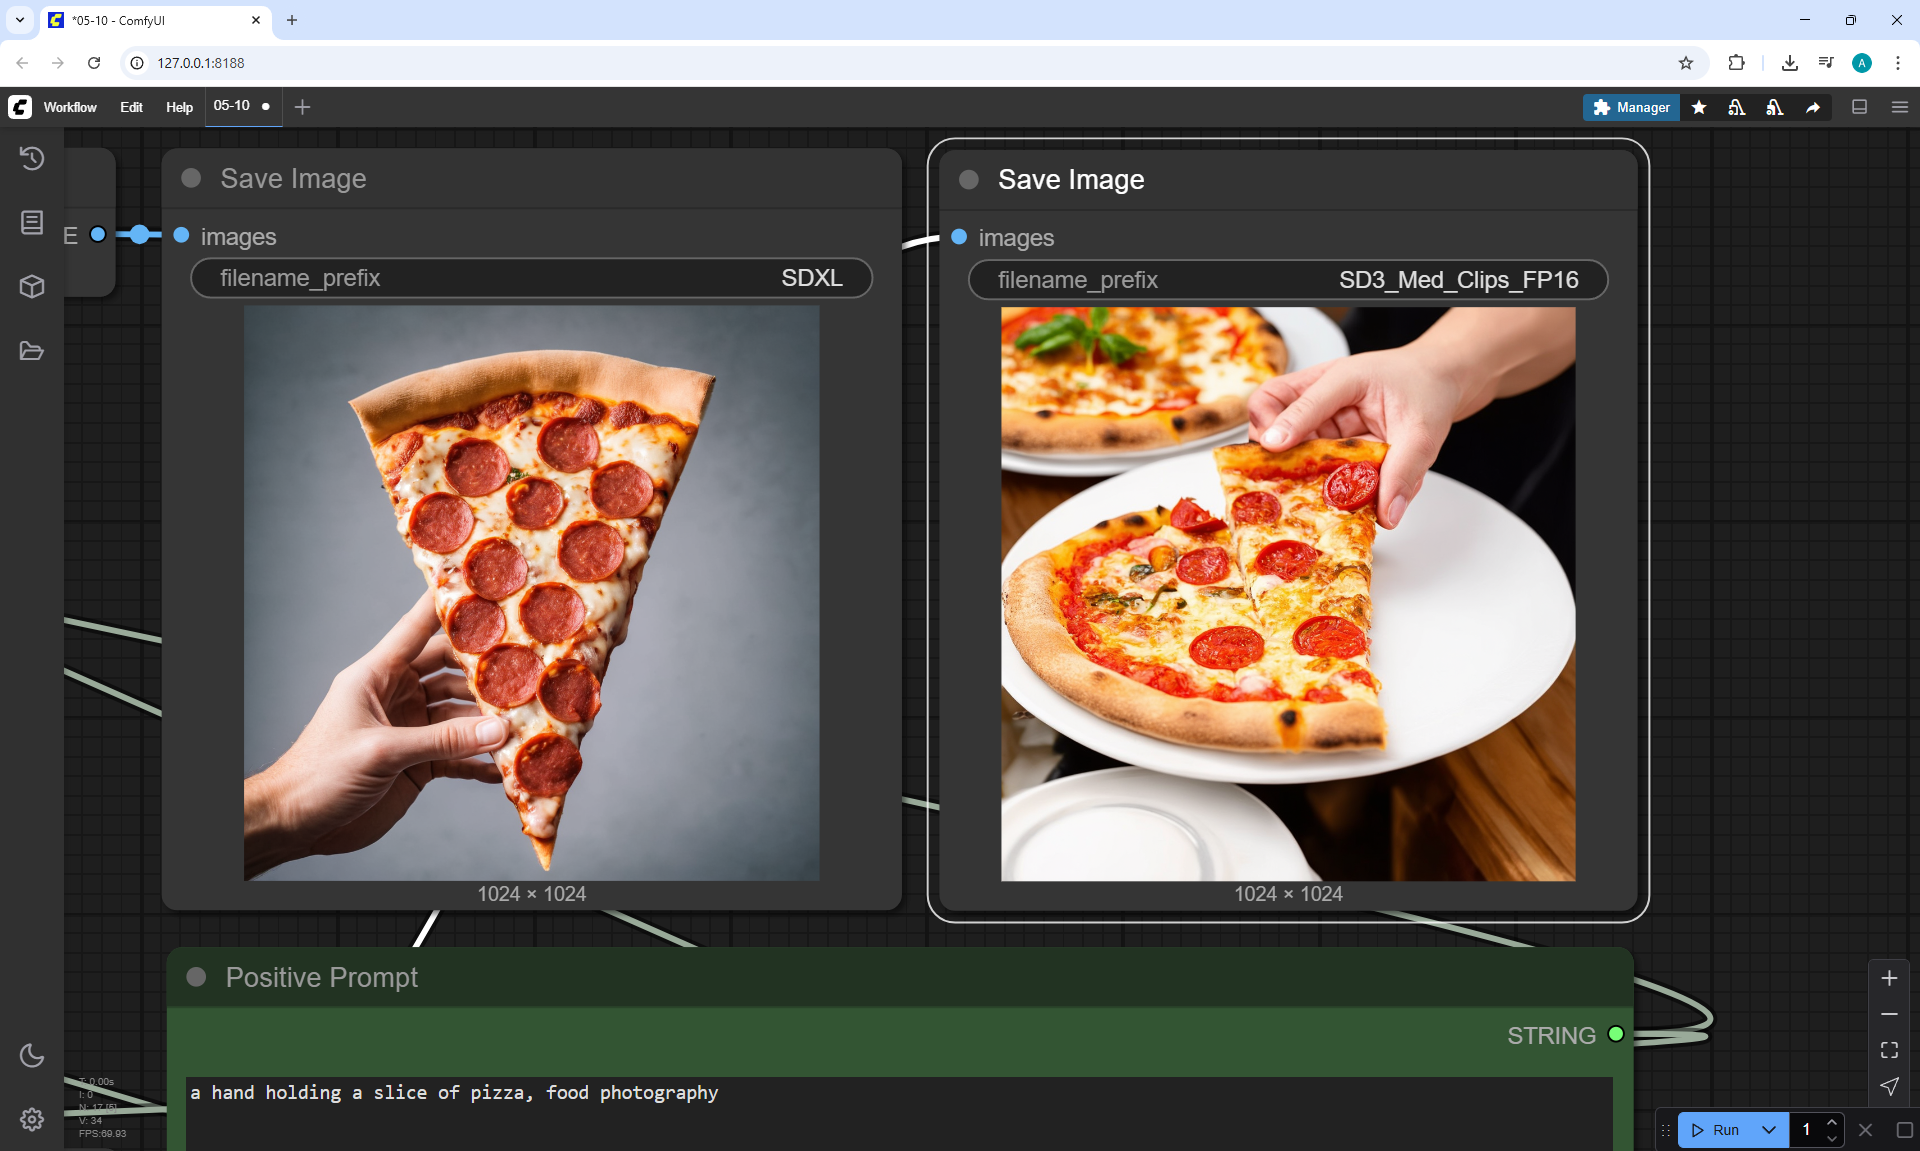Collapse the Positive Prompt node dot
The image size is (1920, 1151).
[196, 977]
